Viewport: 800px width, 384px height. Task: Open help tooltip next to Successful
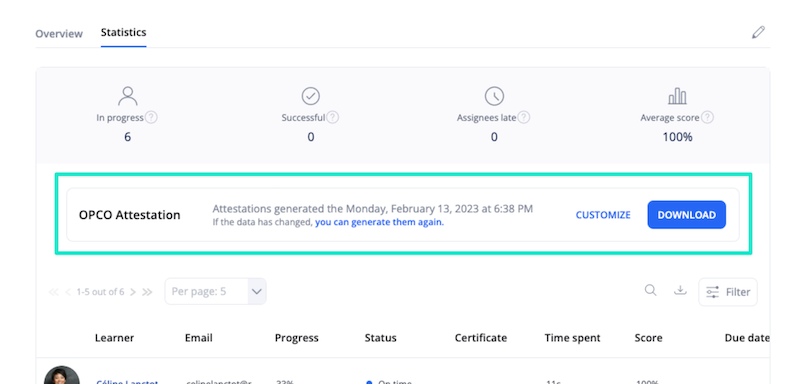(x=333, y=117)
